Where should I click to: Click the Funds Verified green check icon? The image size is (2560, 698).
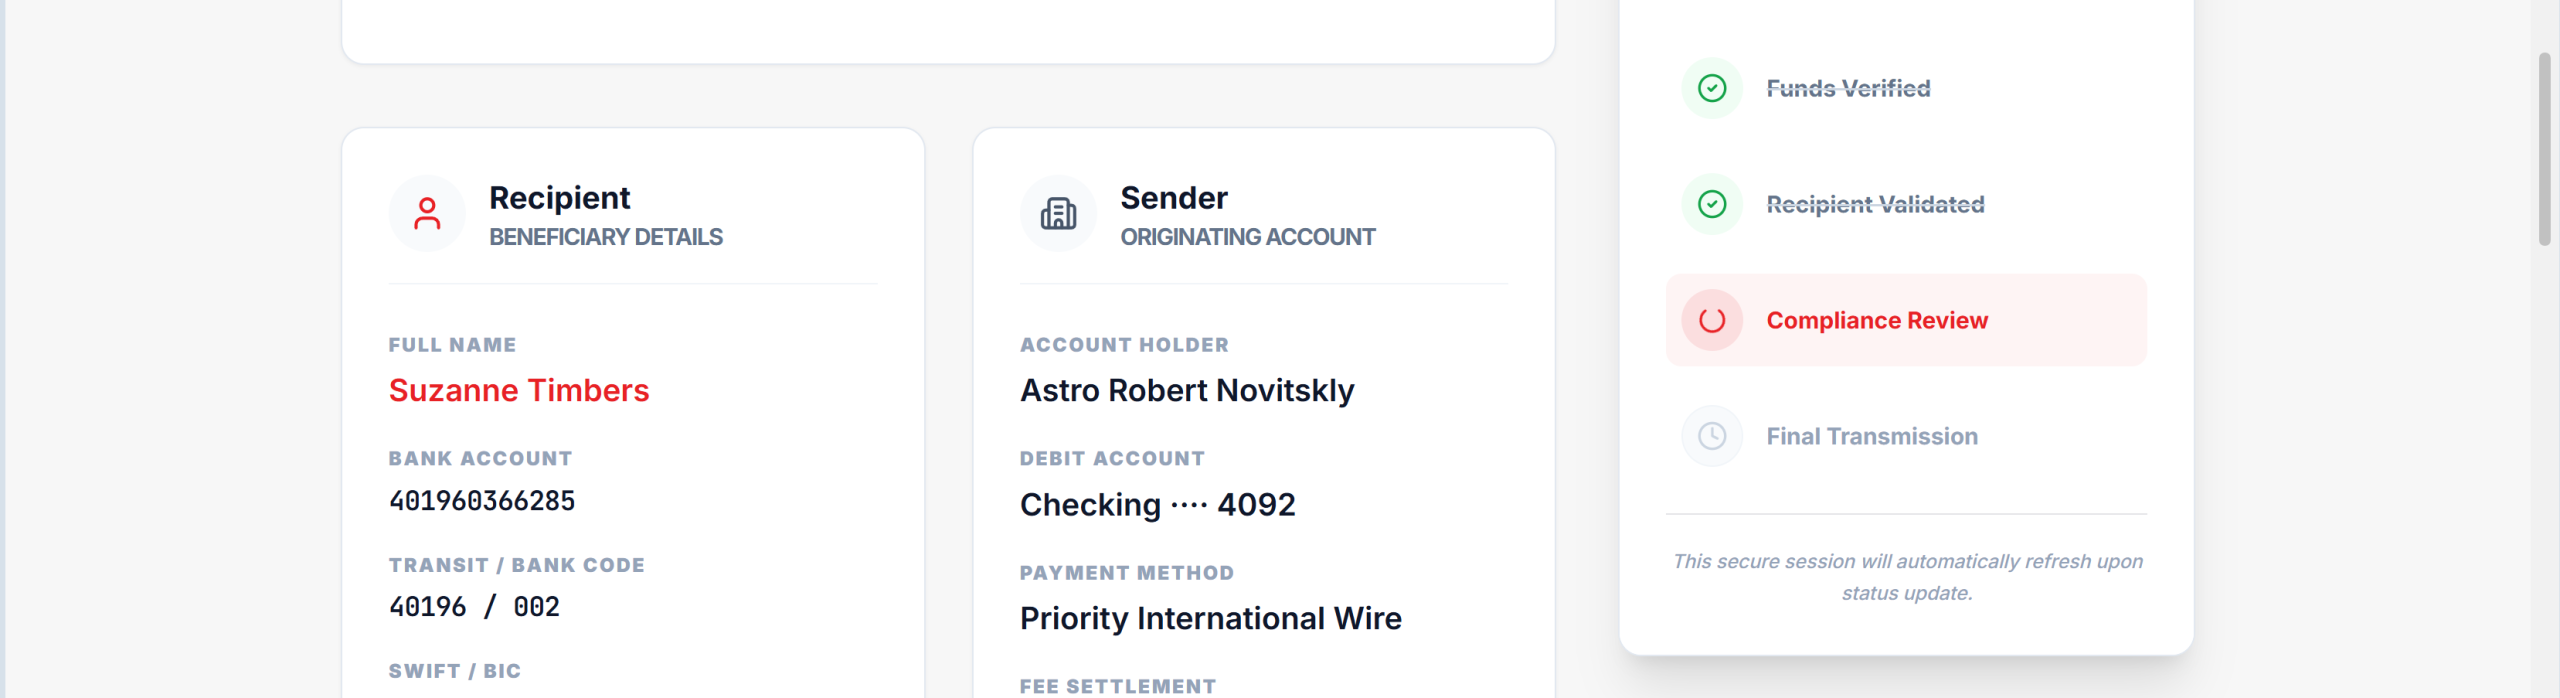tap(1712, 88)
